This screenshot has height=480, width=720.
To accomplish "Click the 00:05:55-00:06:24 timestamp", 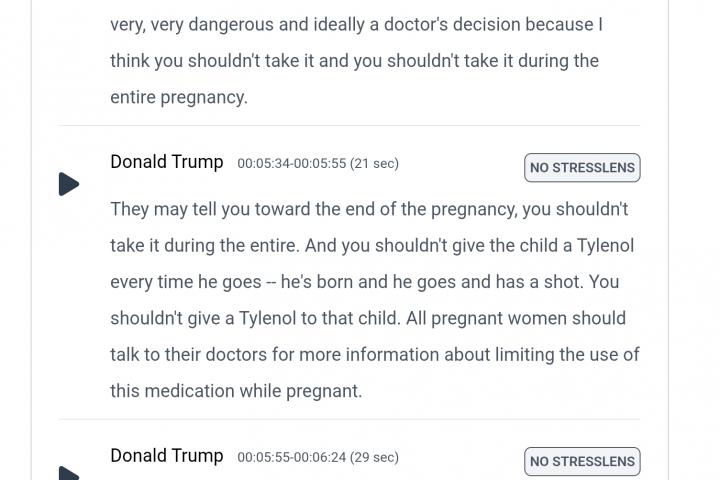I will coord(292,457).
